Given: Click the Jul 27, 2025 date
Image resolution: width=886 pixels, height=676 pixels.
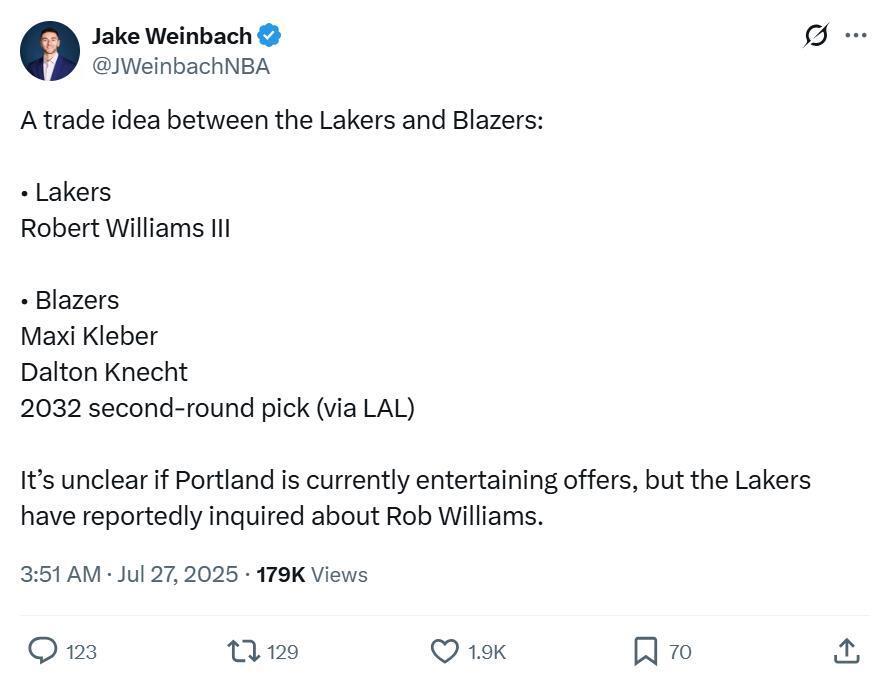Looking at the screenshot, I should (177, 574).
